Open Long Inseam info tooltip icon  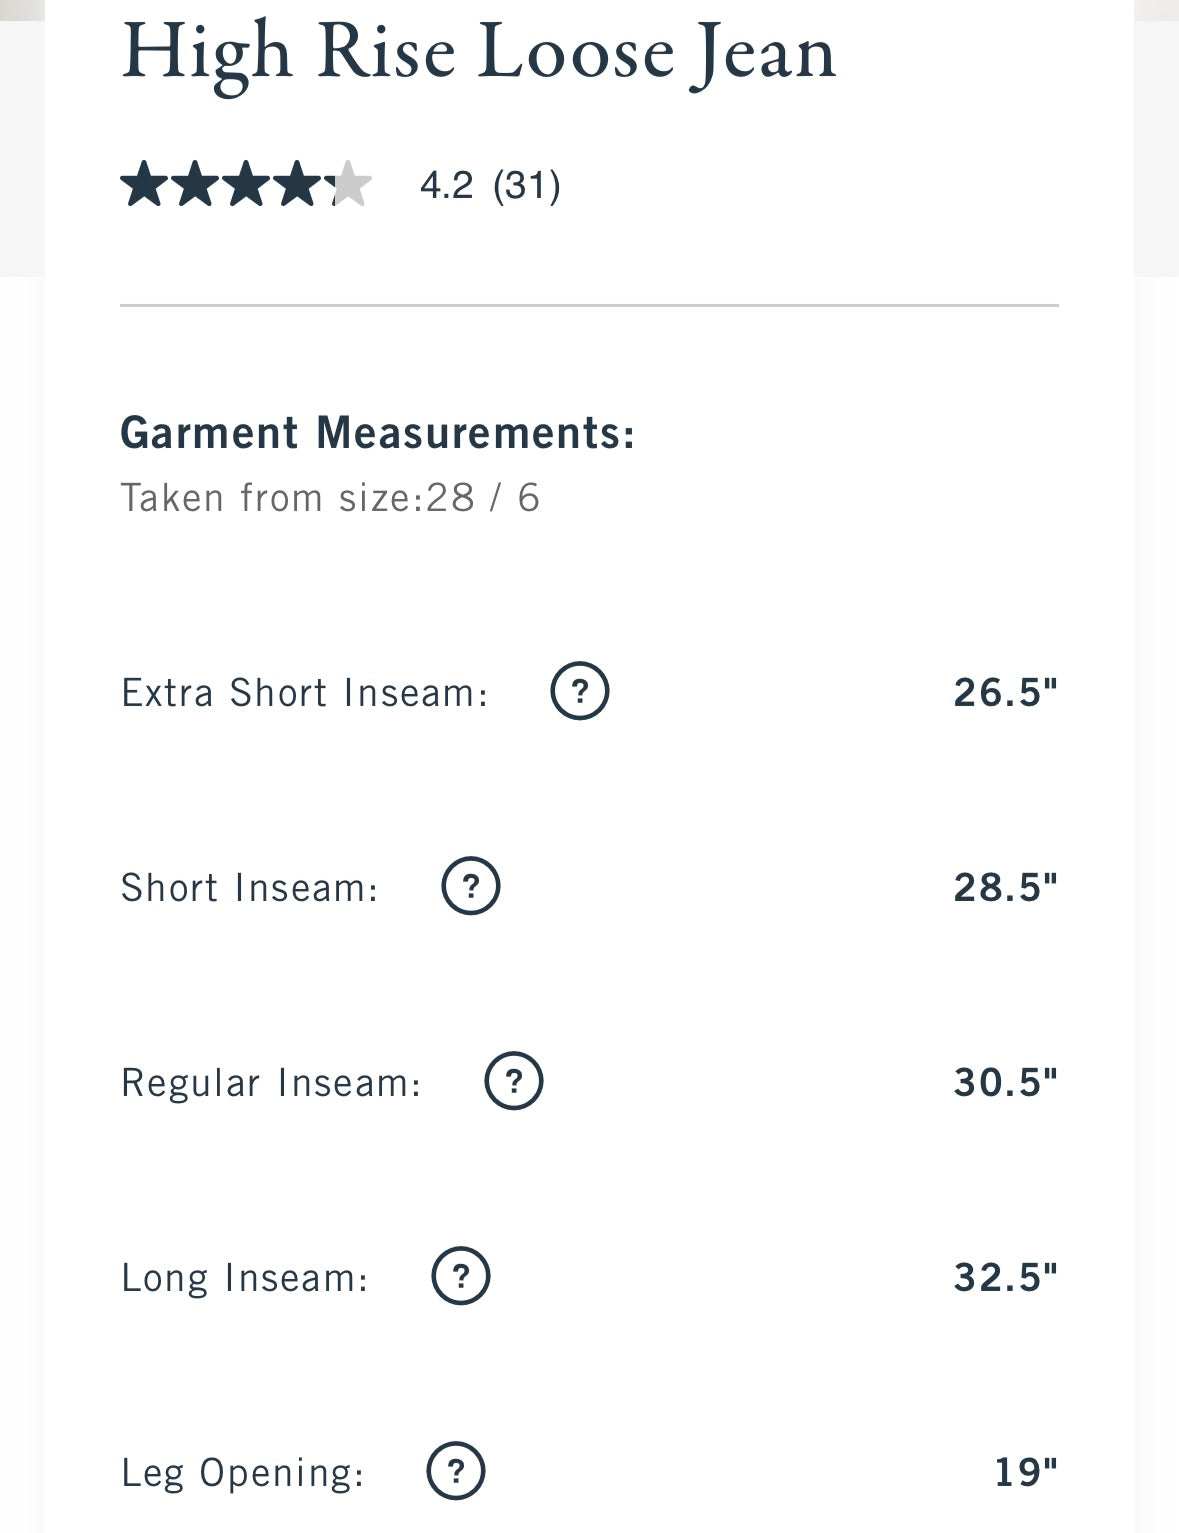click(x=461, y=1276)
